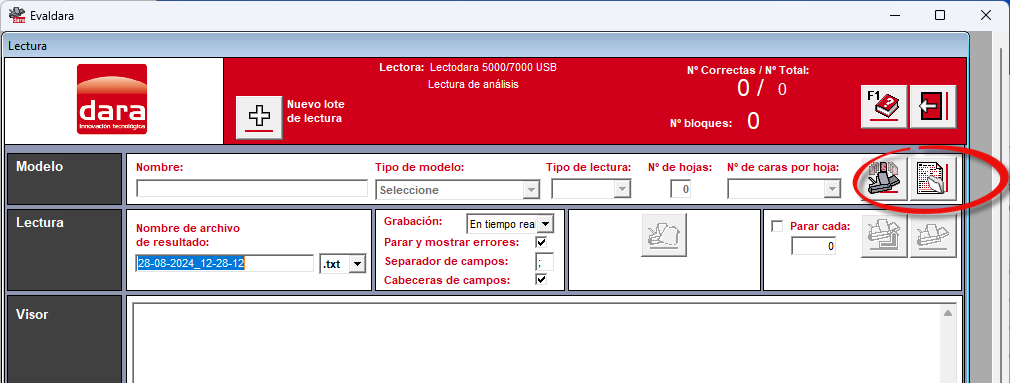This screenshot has height=383, width=1010.
Task: Click the Lectodara 5000/7000 USB text
Action: click(x=493, y=67)
